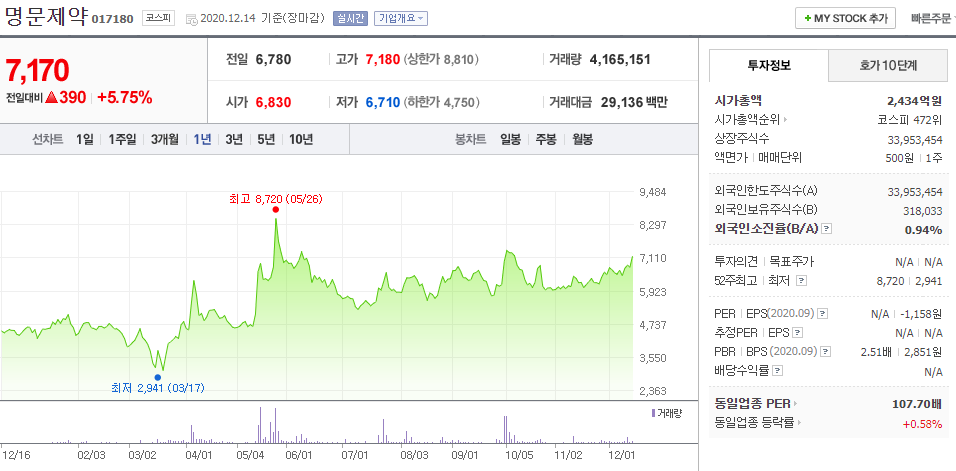Screen dimensions: 956x471
Task: Click the 107.70배 sector PER value
Action: tap(916, 403)
